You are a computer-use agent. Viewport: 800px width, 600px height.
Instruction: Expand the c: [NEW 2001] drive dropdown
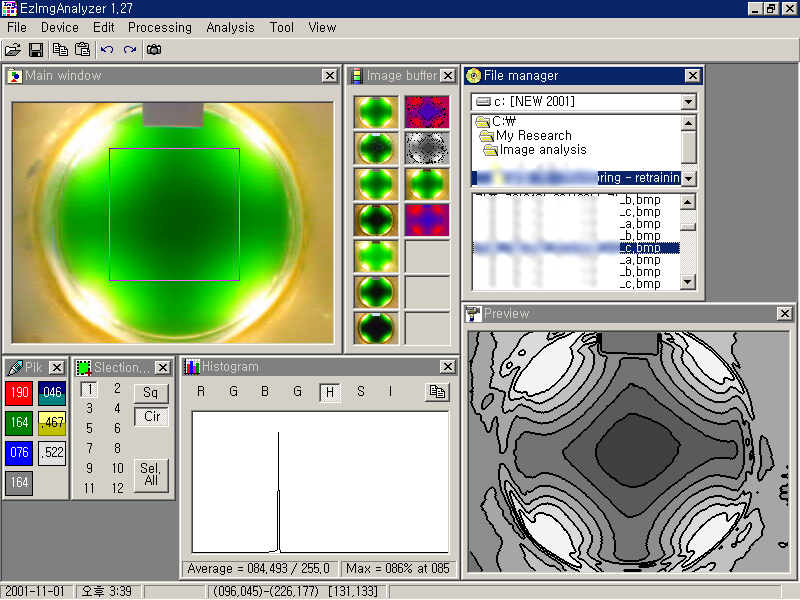[688, 102]
